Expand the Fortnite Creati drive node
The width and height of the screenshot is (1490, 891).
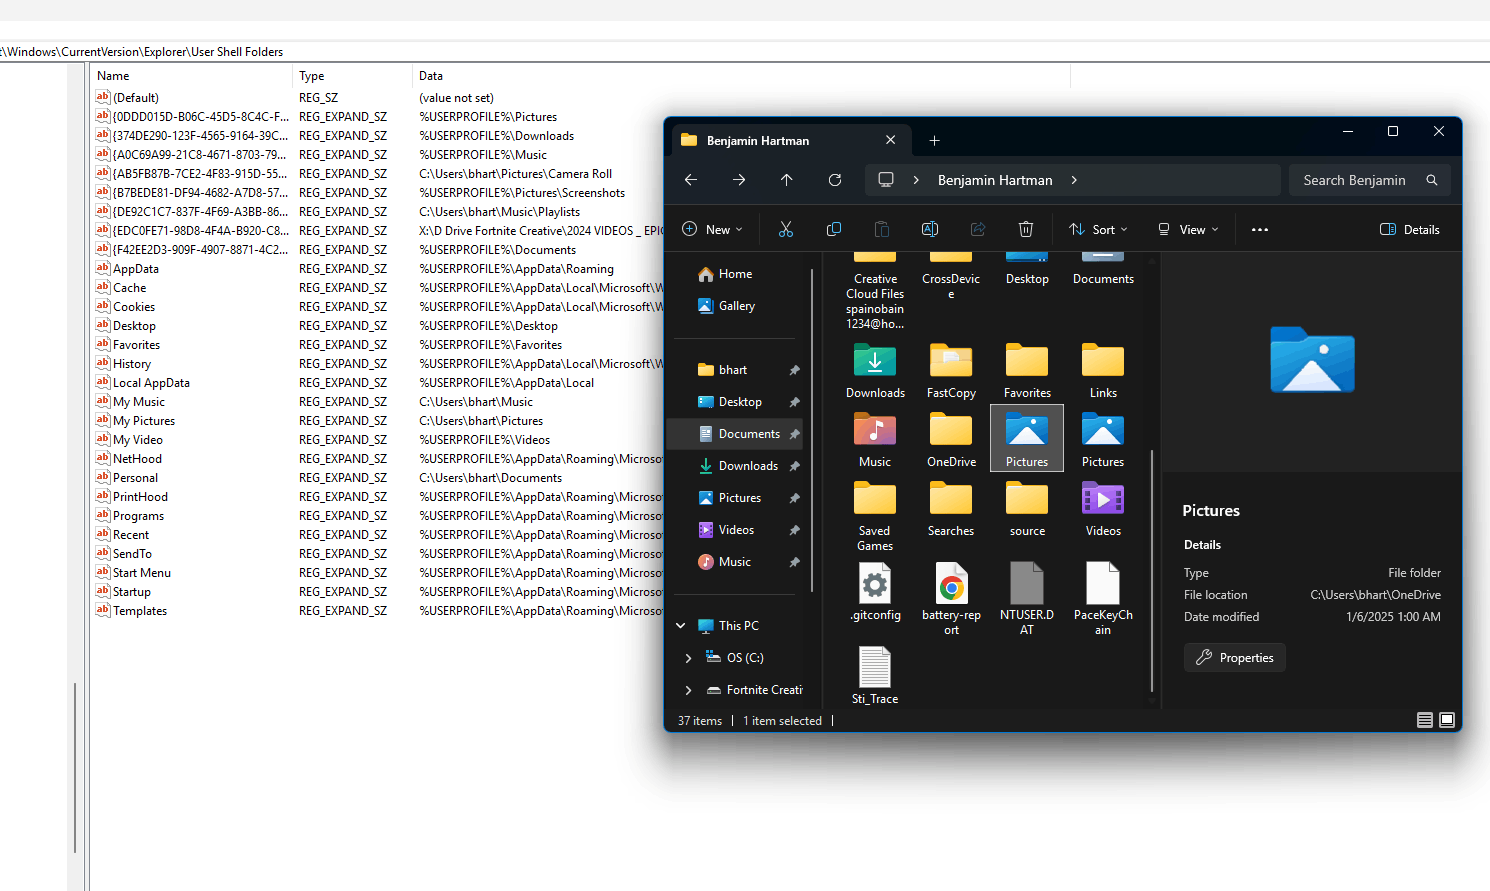(x=688, y=690)
